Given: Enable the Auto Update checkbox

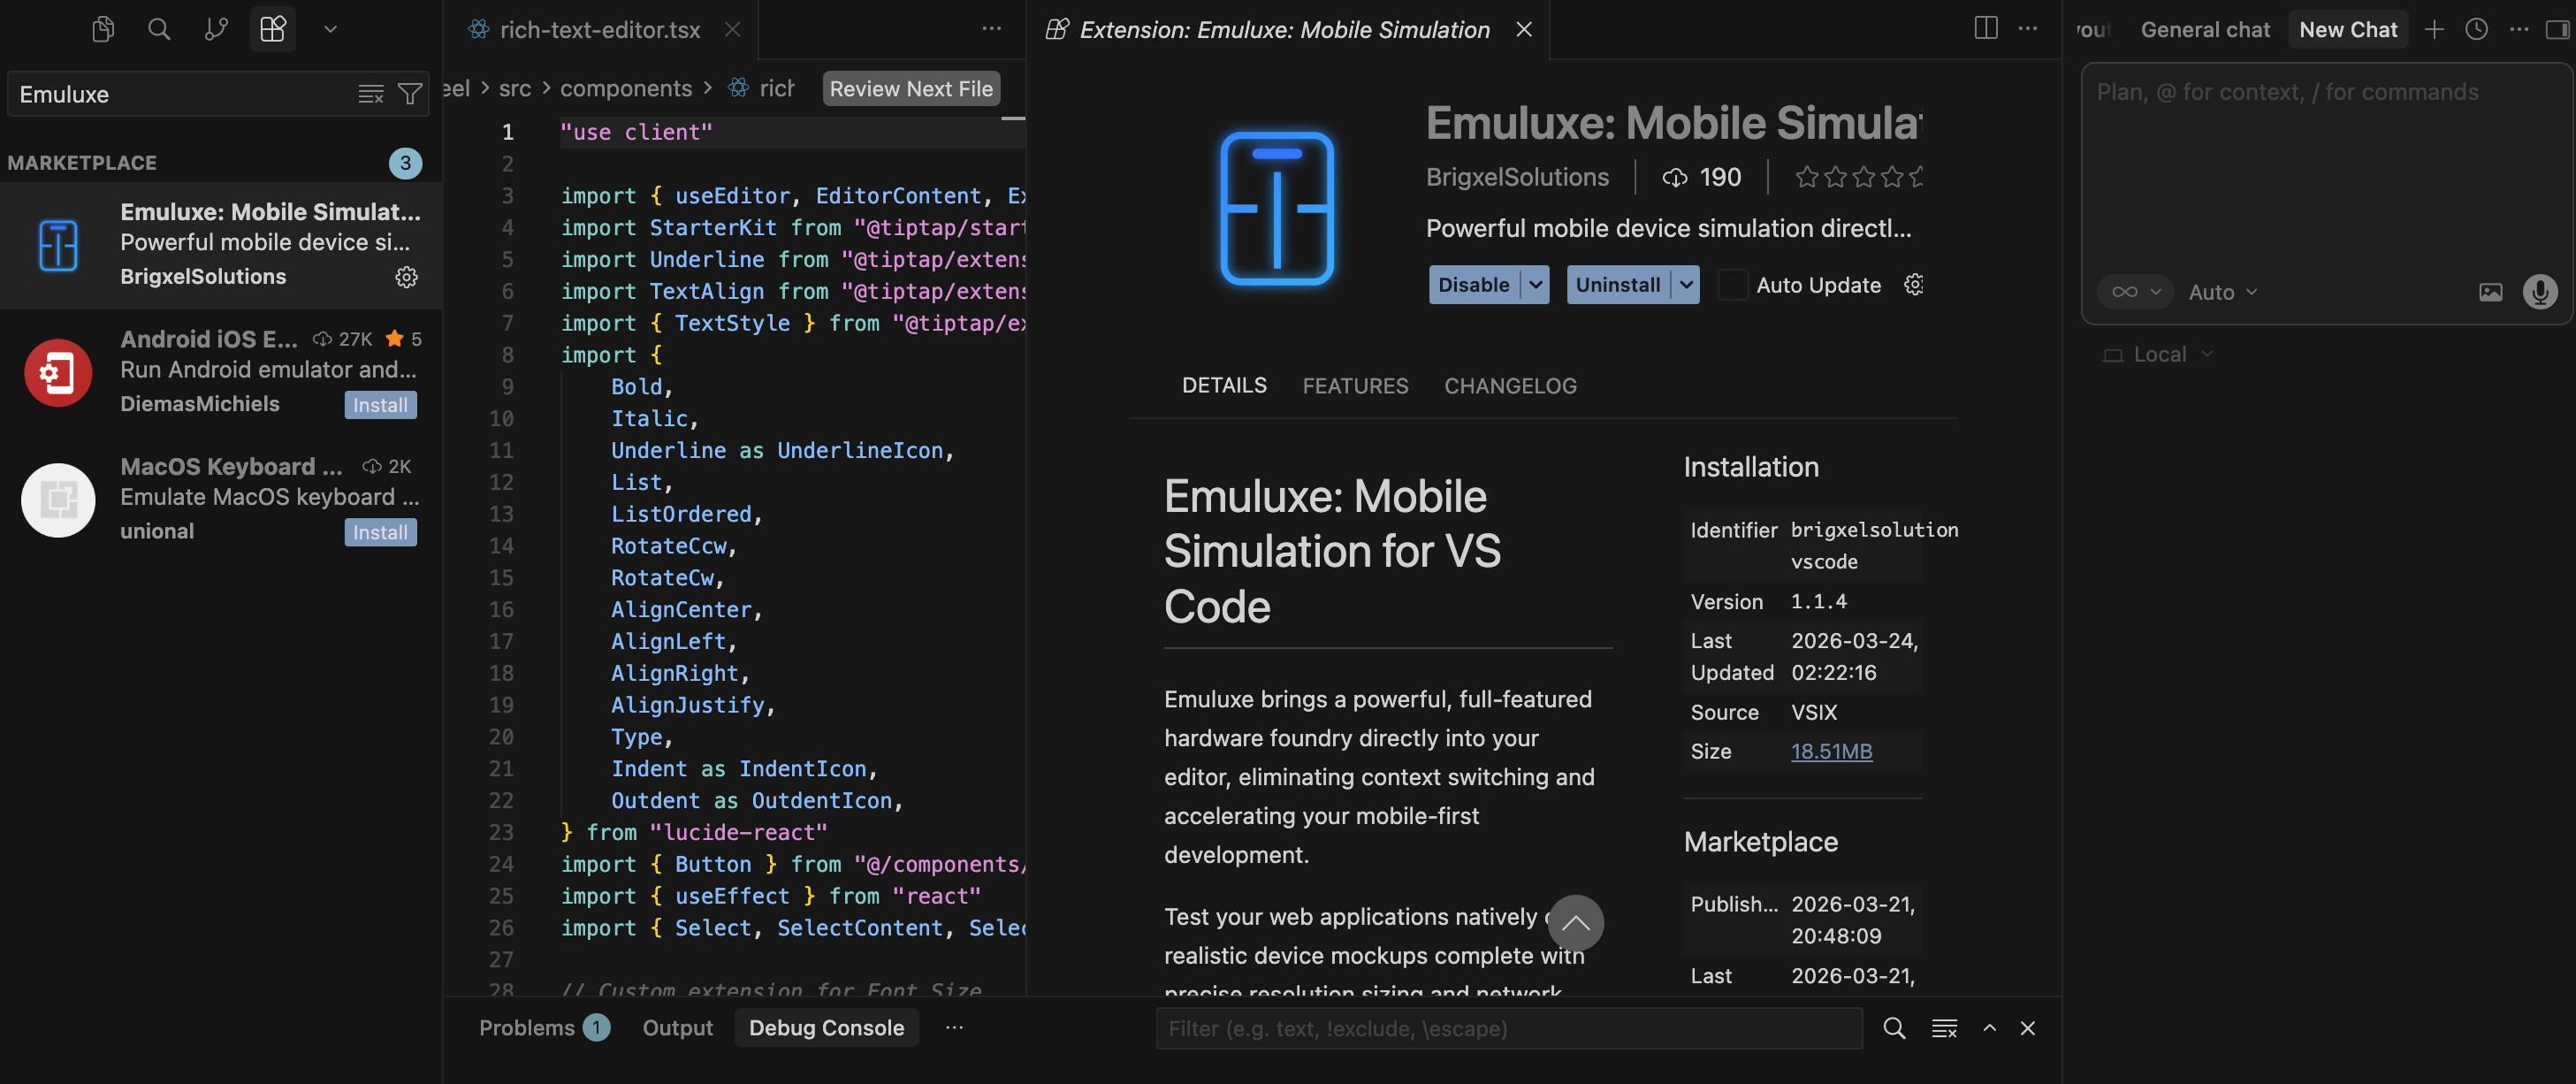Looking at the screenshot, I should coord(1733,285).
